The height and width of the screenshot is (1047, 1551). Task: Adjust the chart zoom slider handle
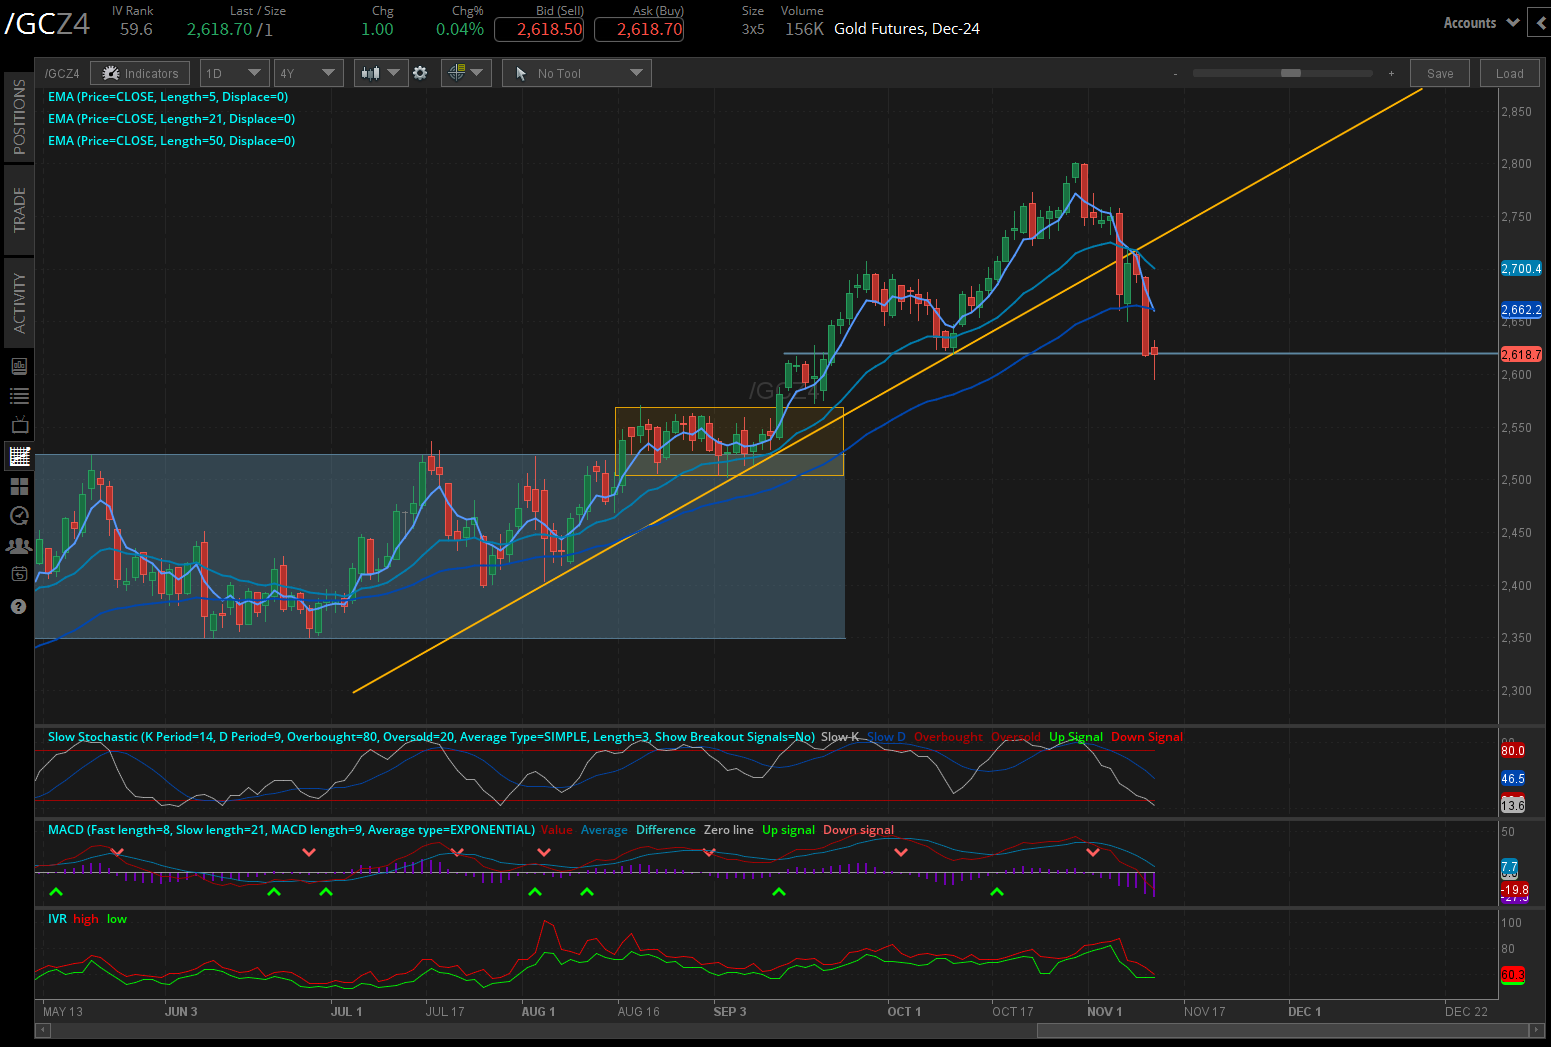pyautogui.click(x=1291, y=73)
